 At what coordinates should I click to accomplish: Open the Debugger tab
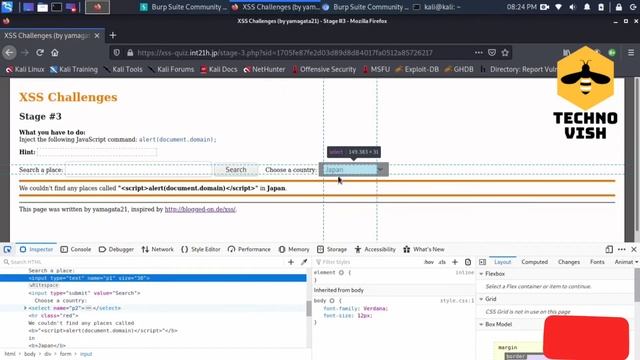click(116, 249)
